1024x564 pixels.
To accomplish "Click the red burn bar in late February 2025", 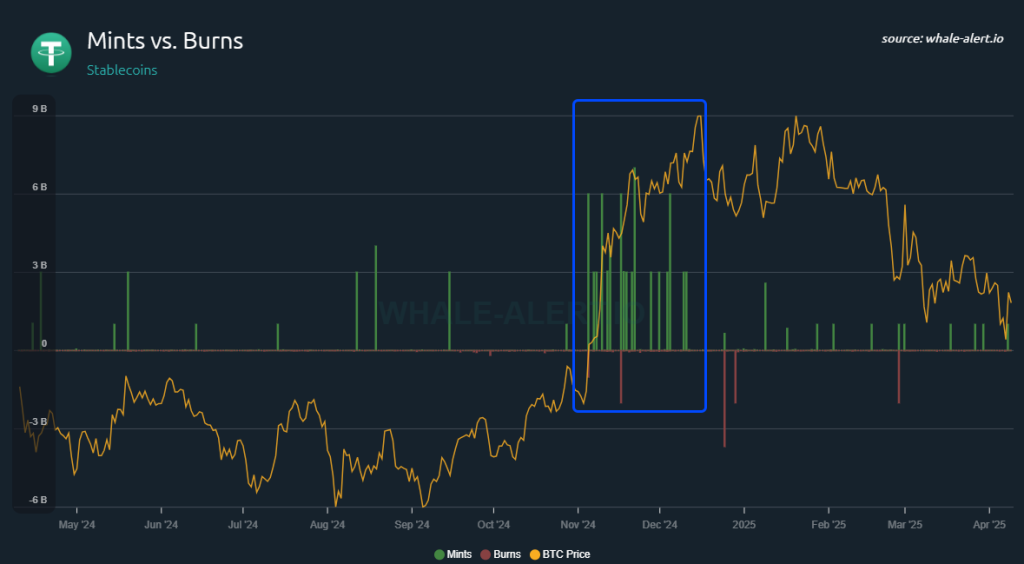I will pyautogui.click(x=899, y=377).
